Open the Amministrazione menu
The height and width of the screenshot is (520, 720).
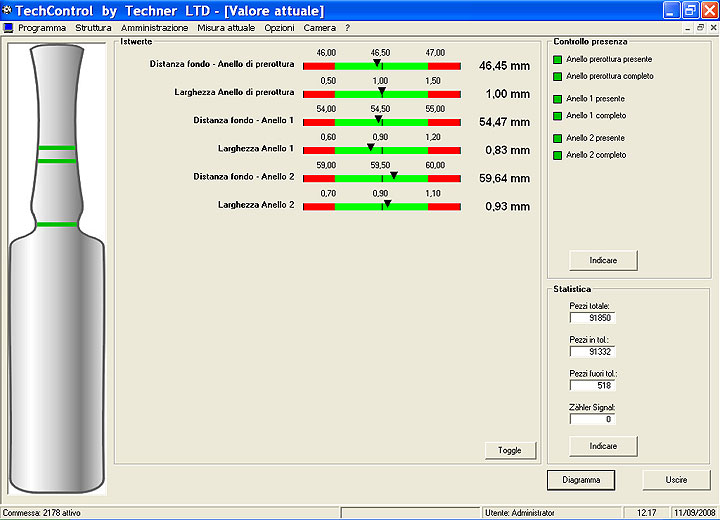pyautogui.click(x=154, y=28)
